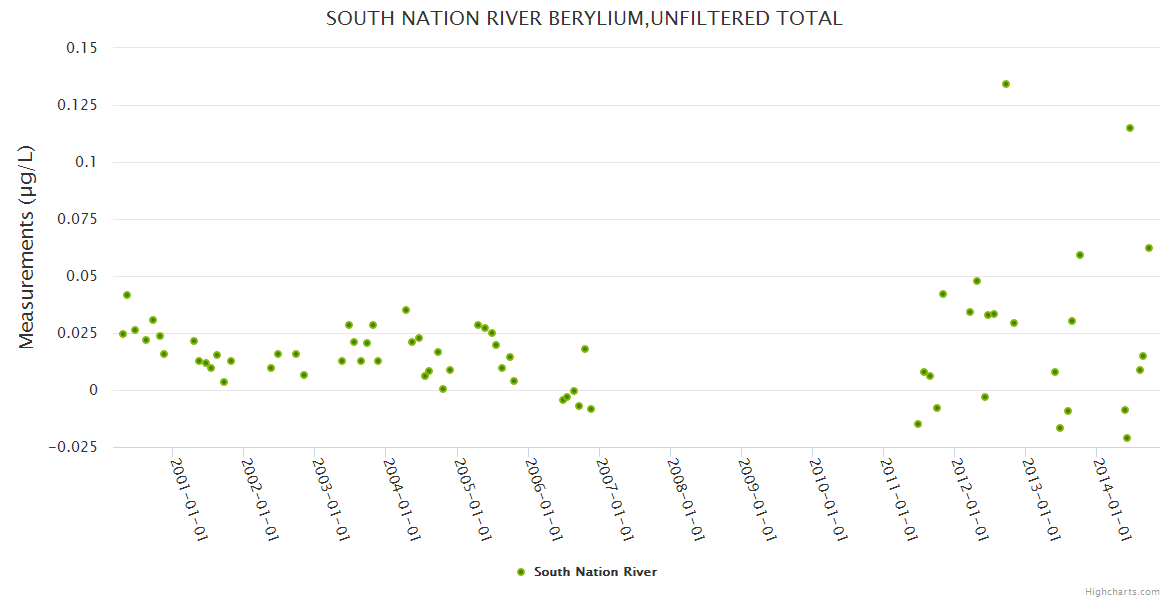Select the 2014 data point near 0.115

[1130, 128]
